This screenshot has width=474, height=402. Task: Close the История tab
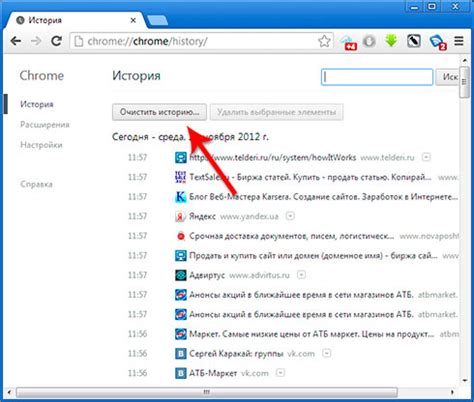(x=133, y=21)
